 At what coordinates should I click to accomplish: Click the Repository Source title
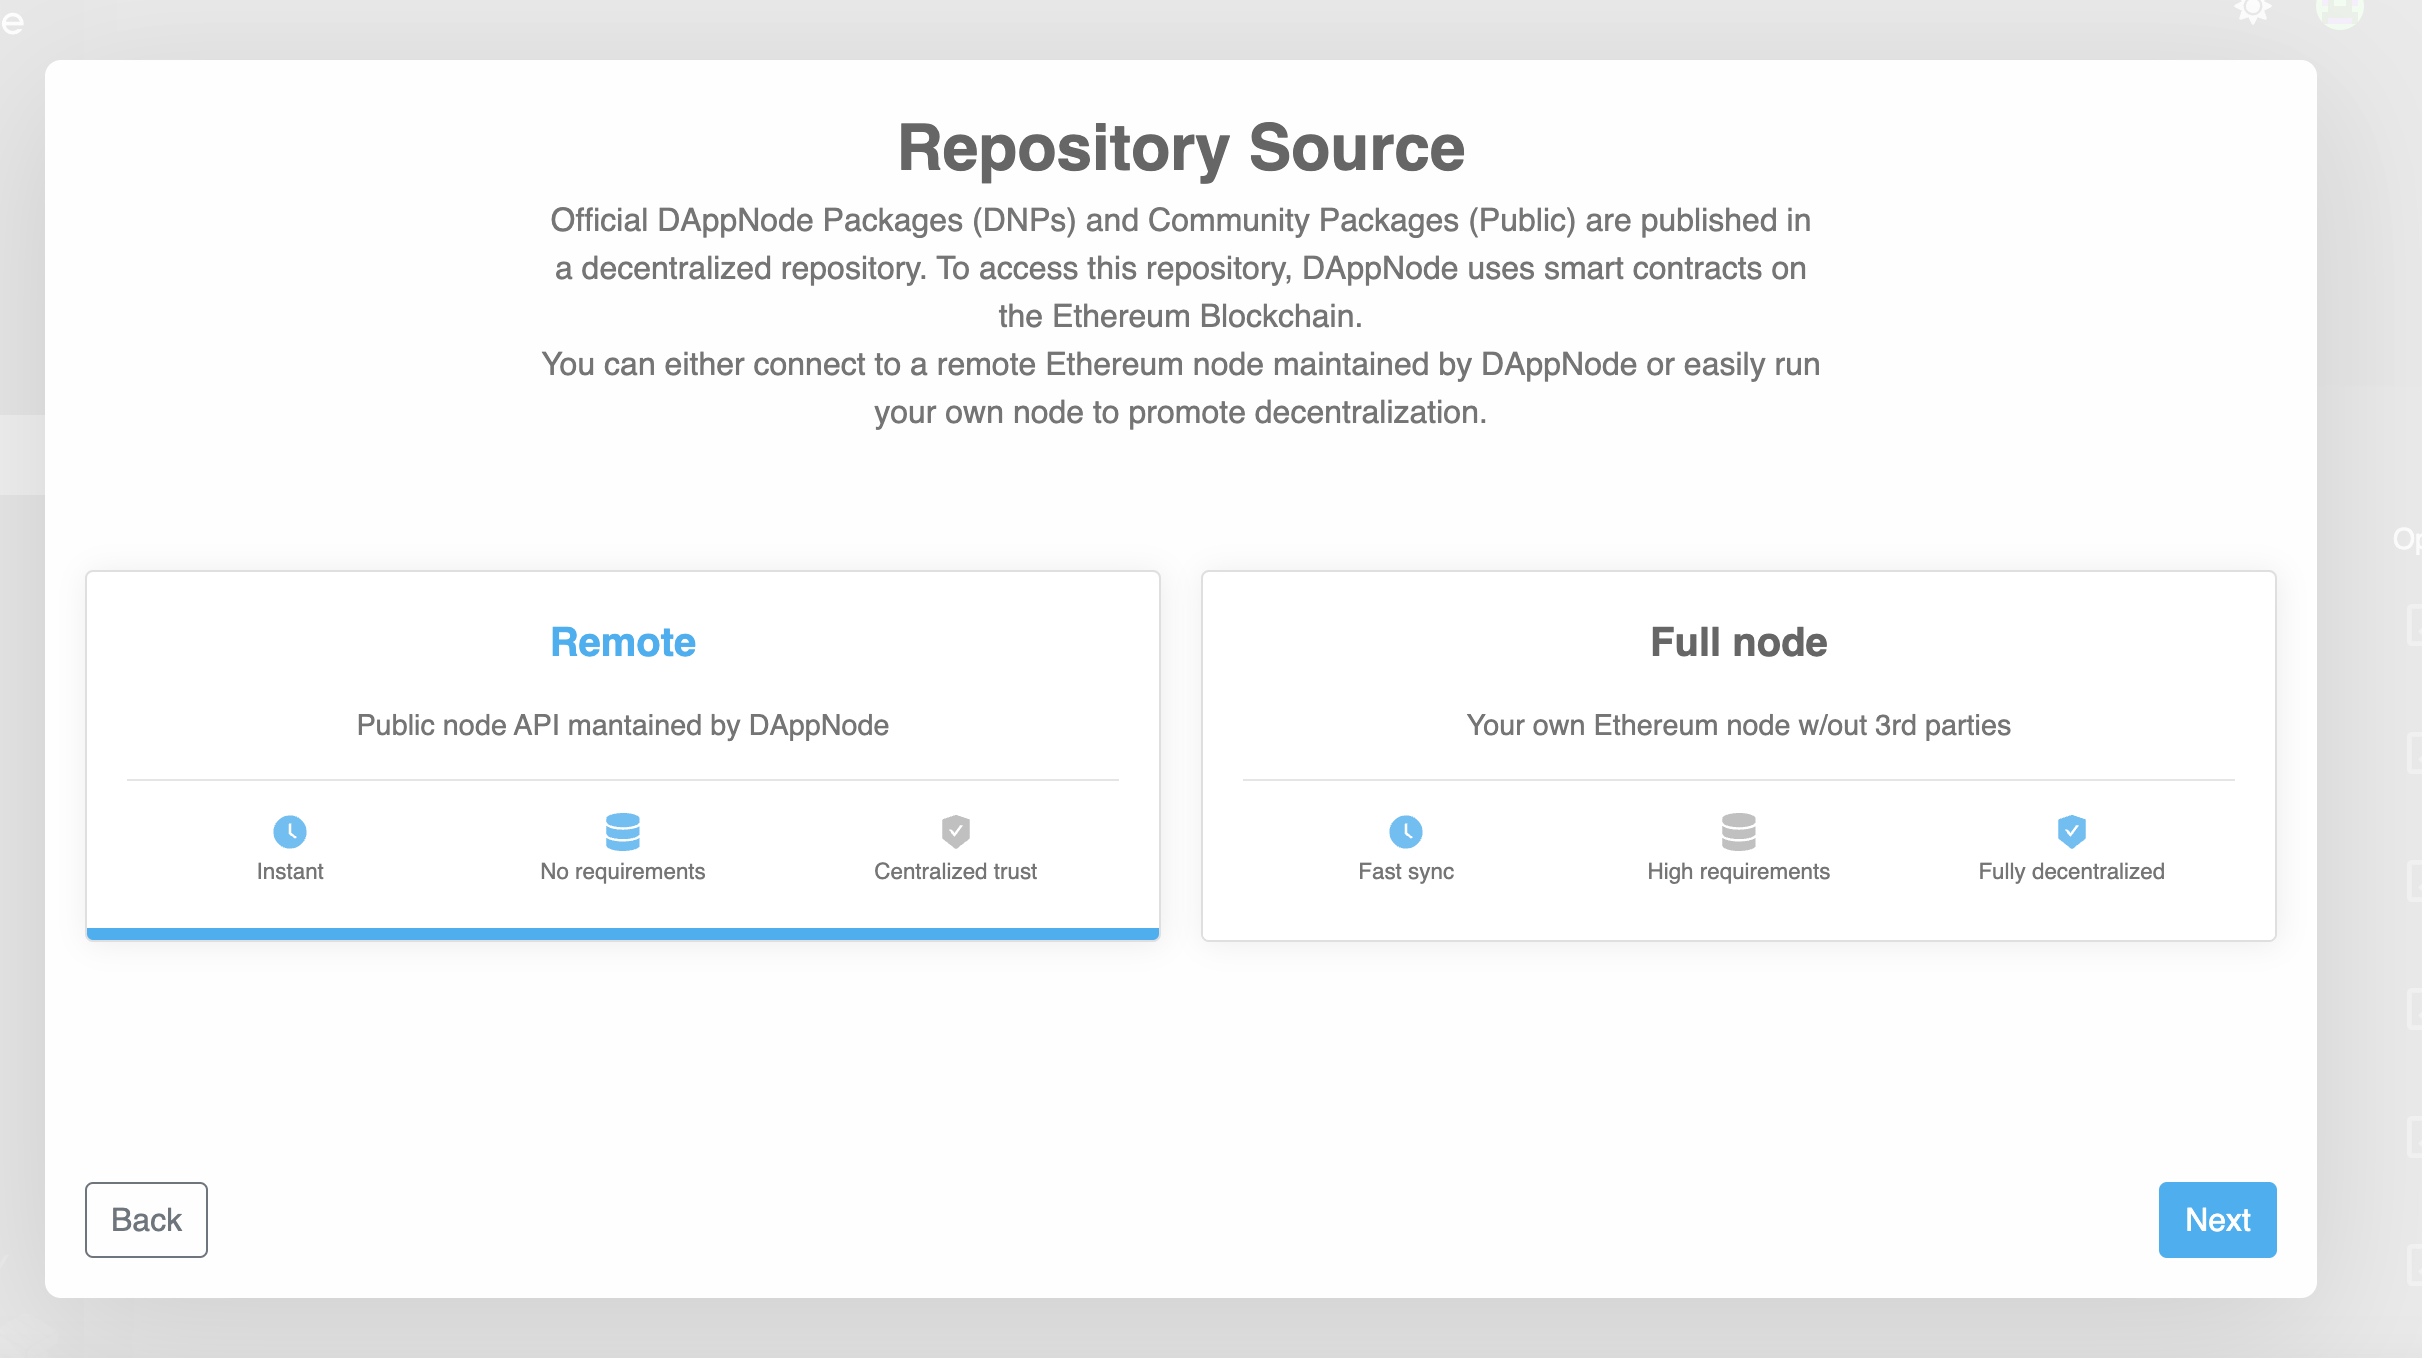click(x=1181, y=148)
